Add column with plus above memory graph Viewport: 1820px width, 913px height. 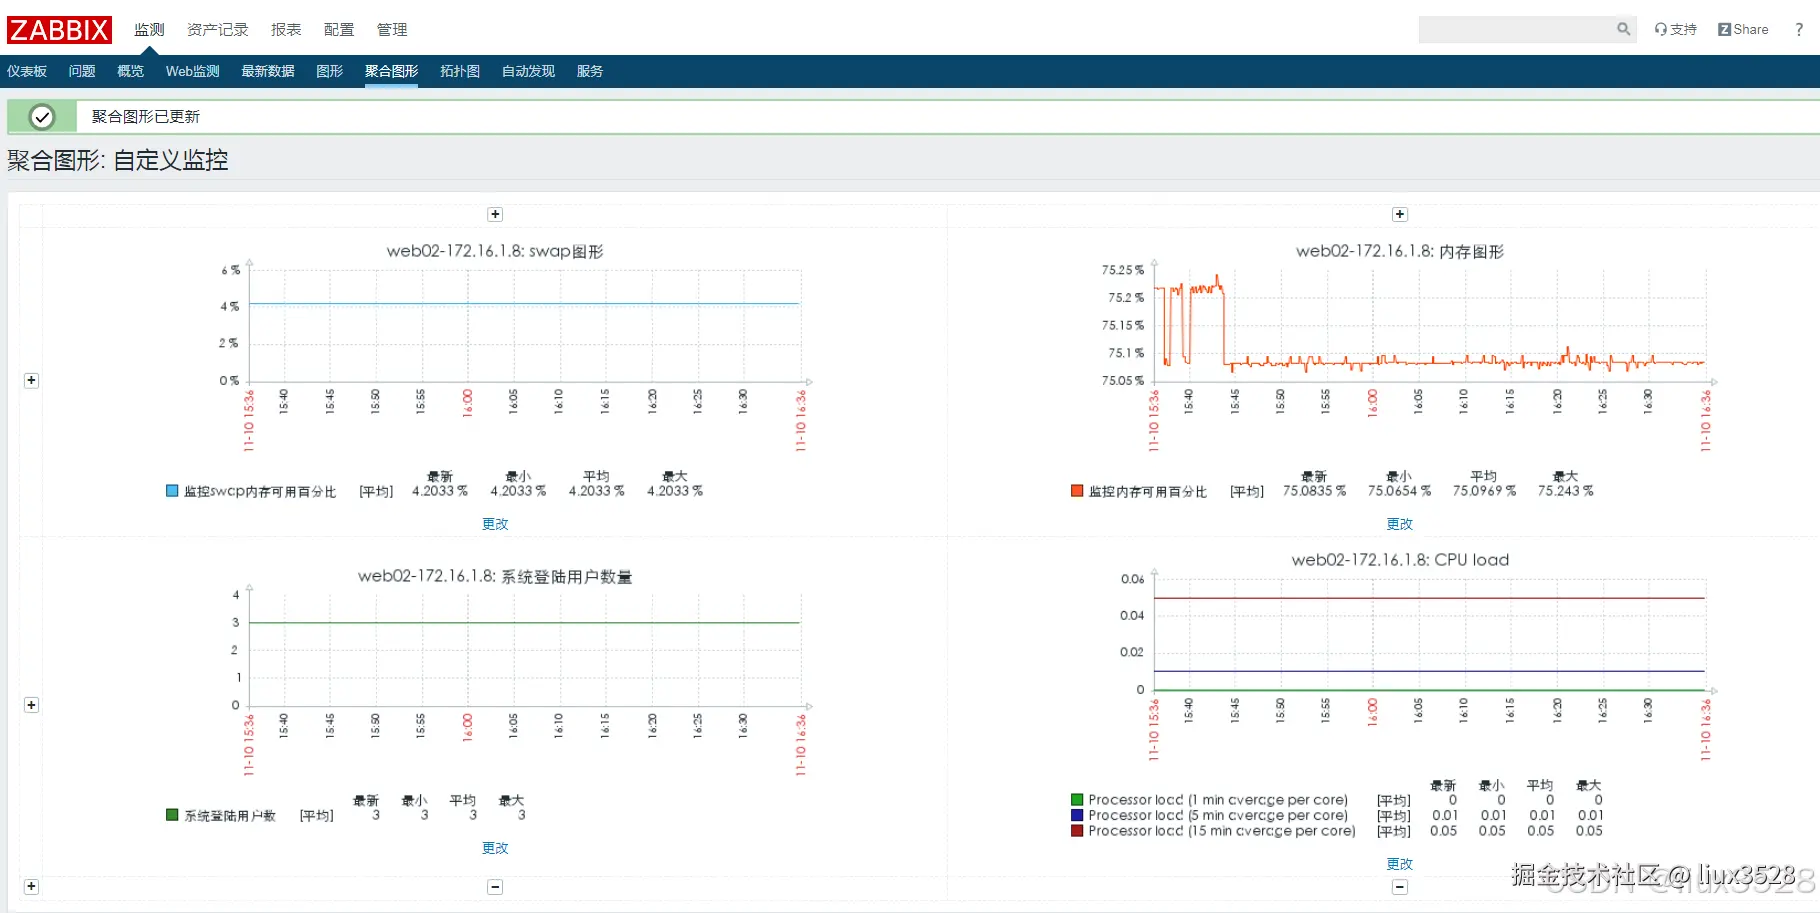point(1400,214)
